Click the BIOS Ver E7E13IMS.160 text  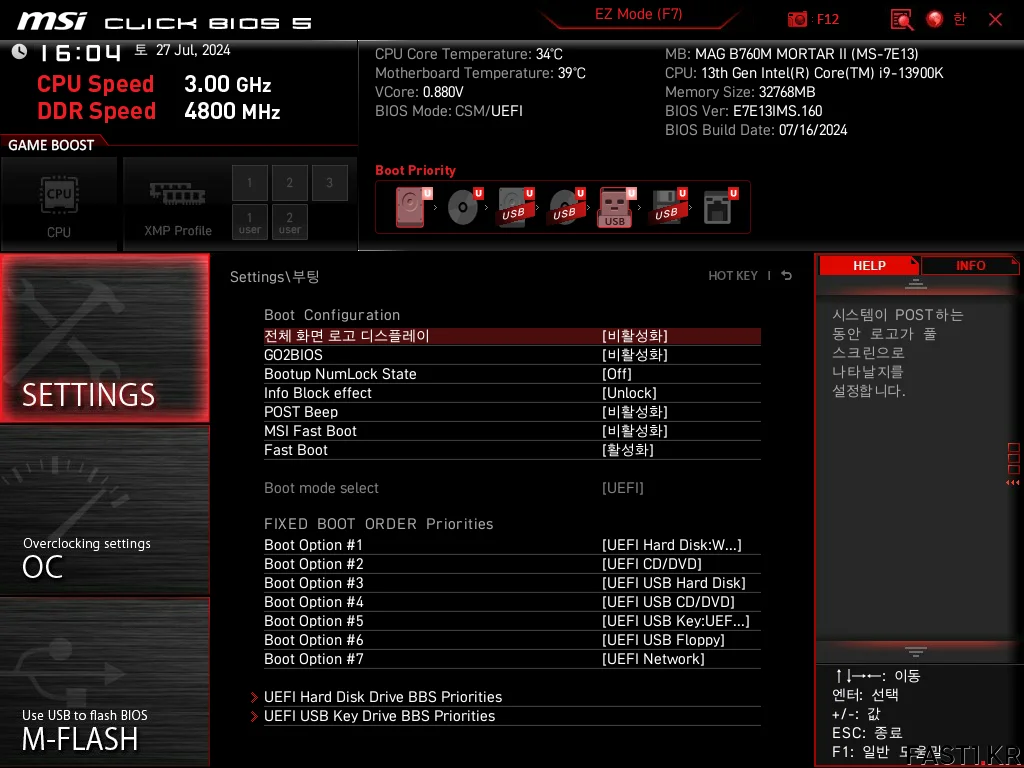click(x=743, y=111)
